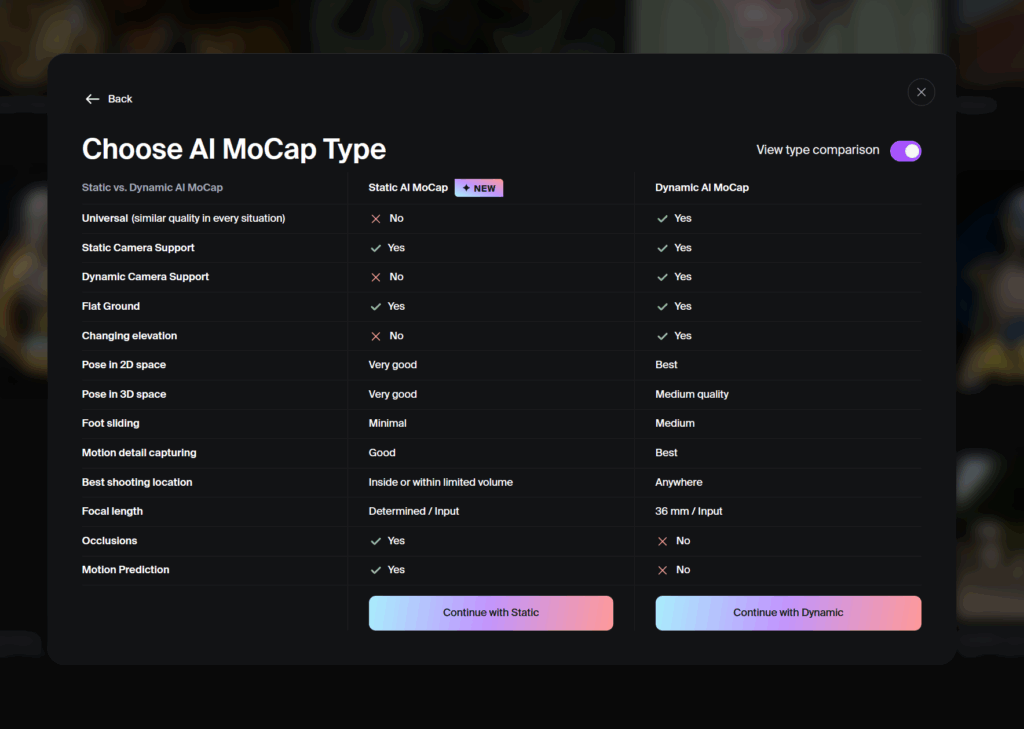Select the Focal length row label
Screen dimensions: 1024x729
tap(112, 511)
